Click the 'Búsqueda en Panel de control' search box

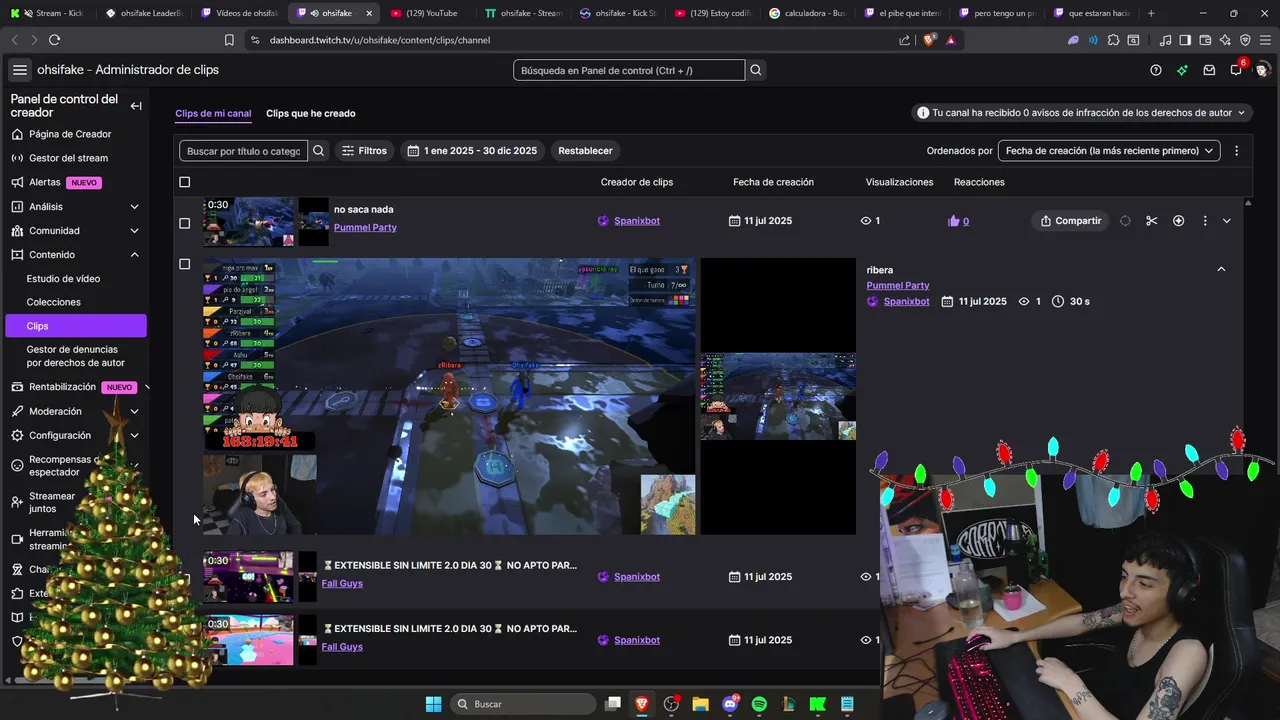coord(629,70)
